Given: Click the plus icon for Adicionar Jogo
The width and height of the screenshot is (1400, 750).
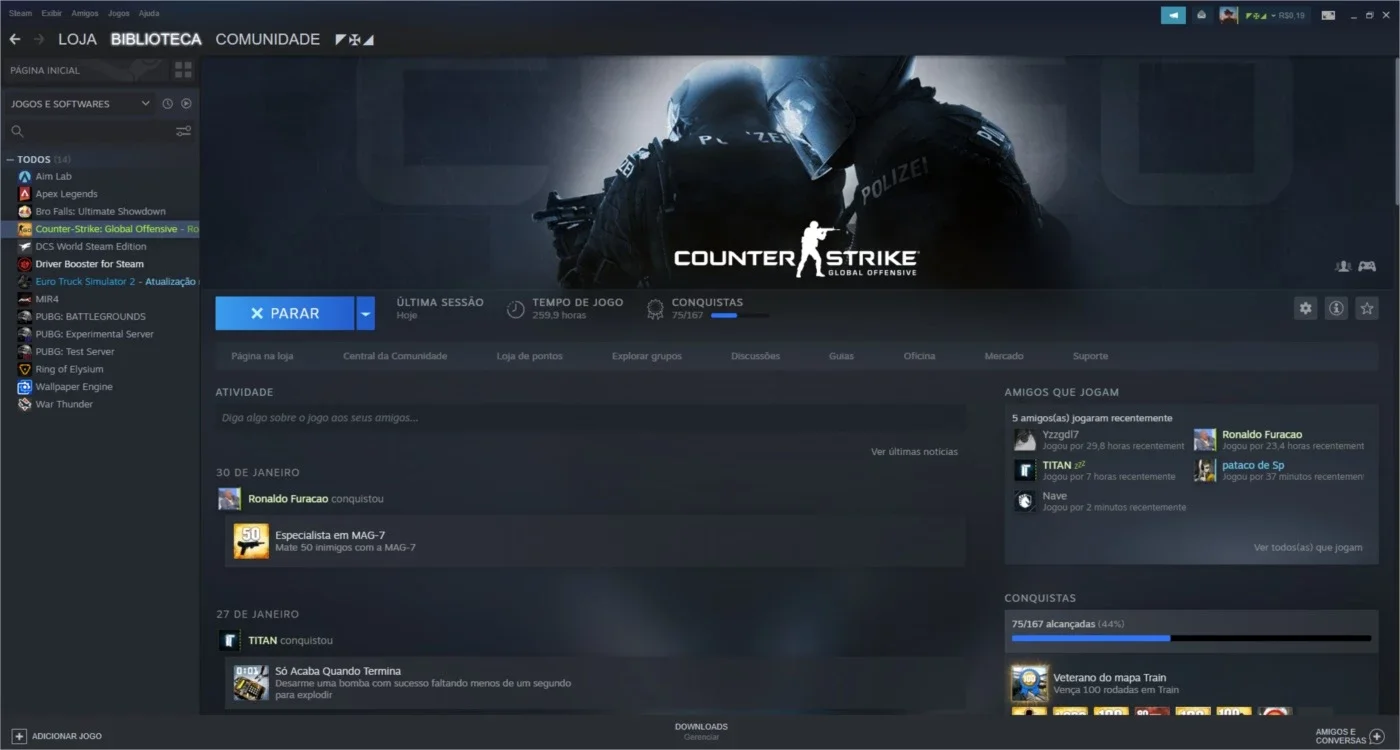Looking at the screenshot, I should click(19, 736).
